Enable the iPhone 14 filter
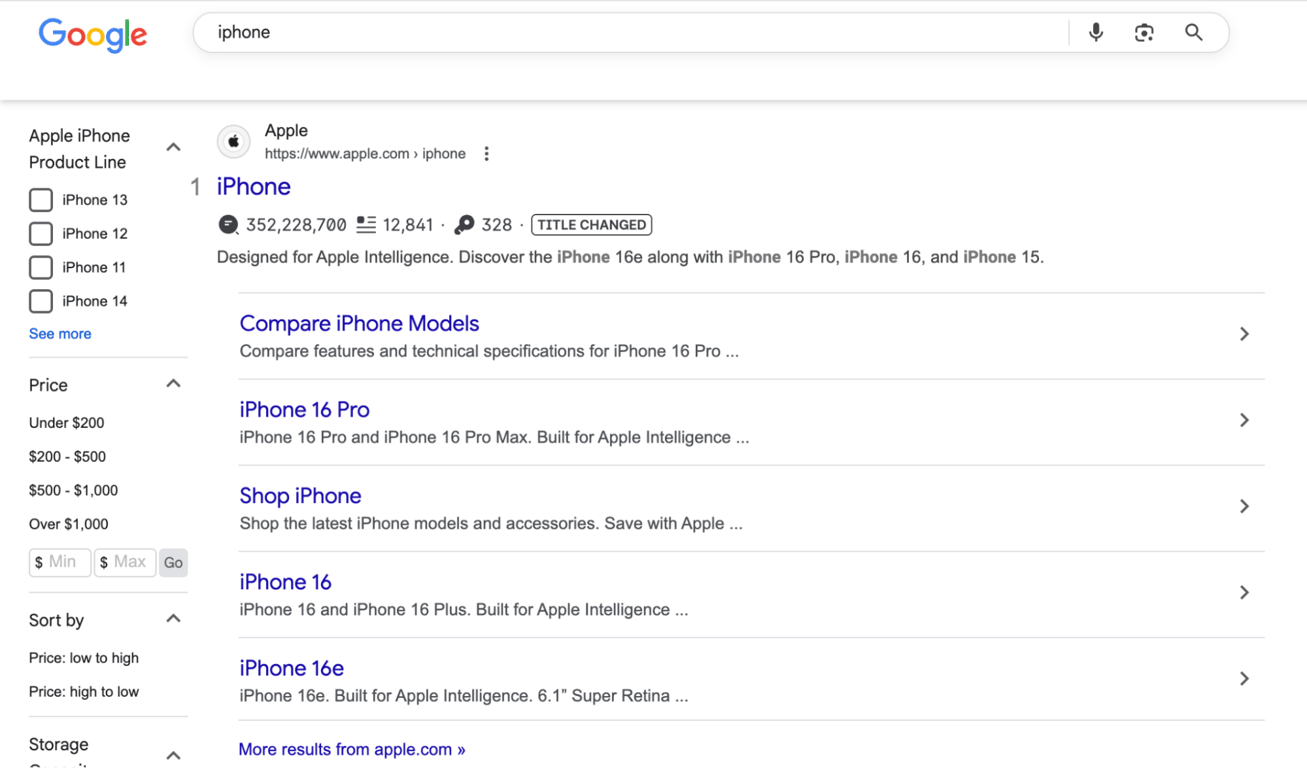1307x768 pixels. pyautogui.click(x=40, y=301)
